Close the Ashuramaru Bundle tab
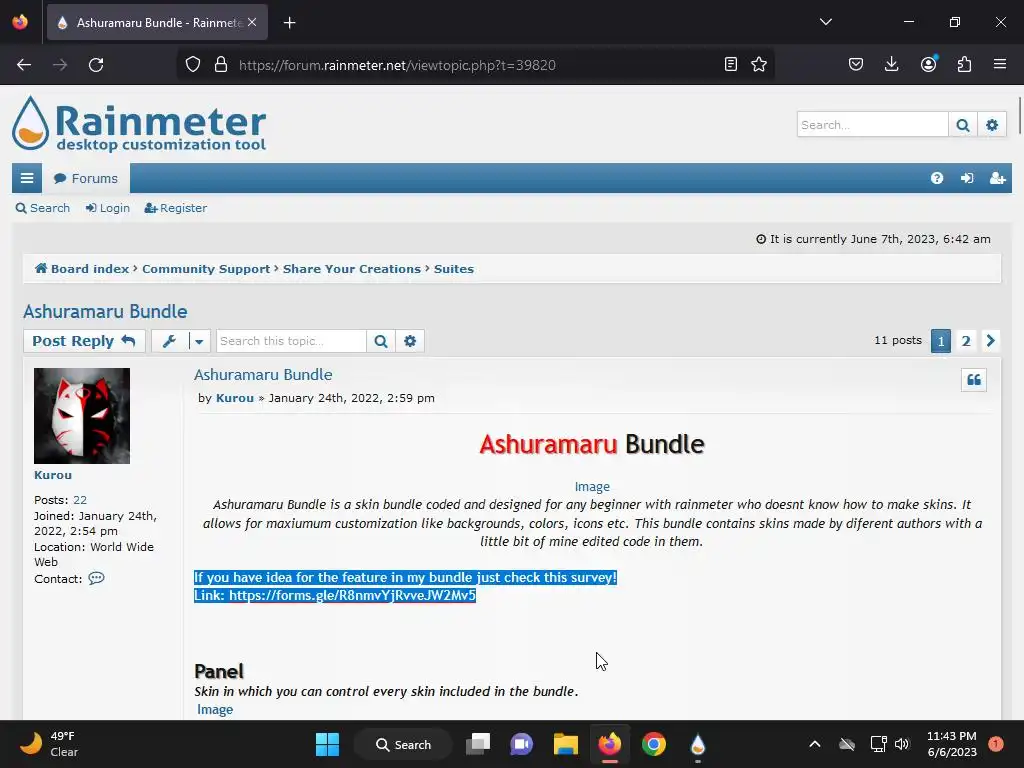 point(252,22)
